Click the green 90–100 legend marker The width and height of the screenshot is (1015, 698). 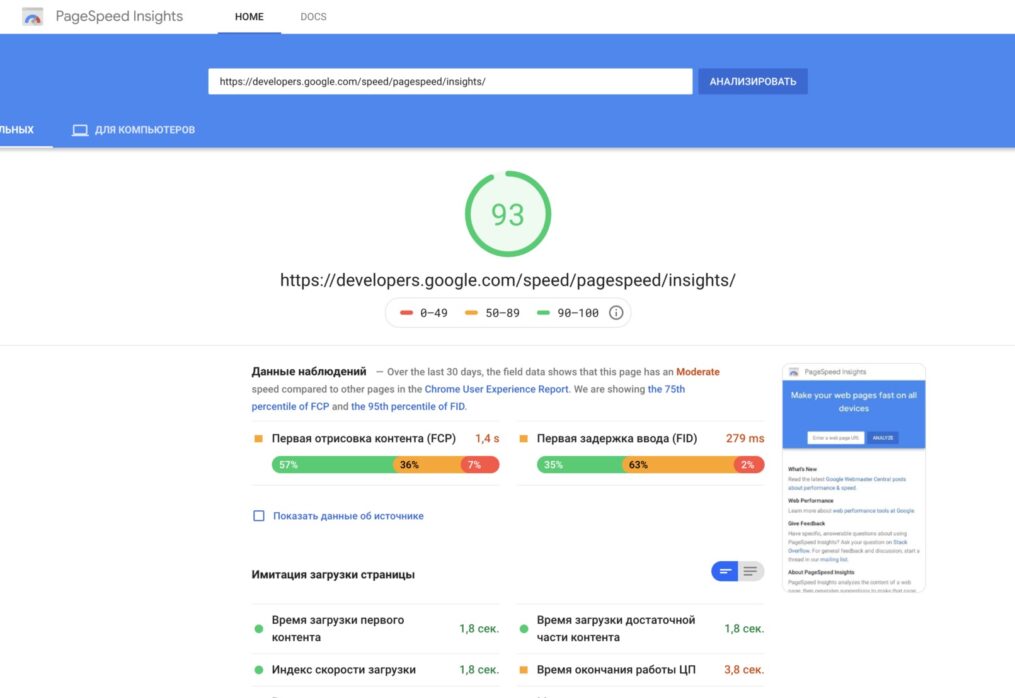click(543, 313)
